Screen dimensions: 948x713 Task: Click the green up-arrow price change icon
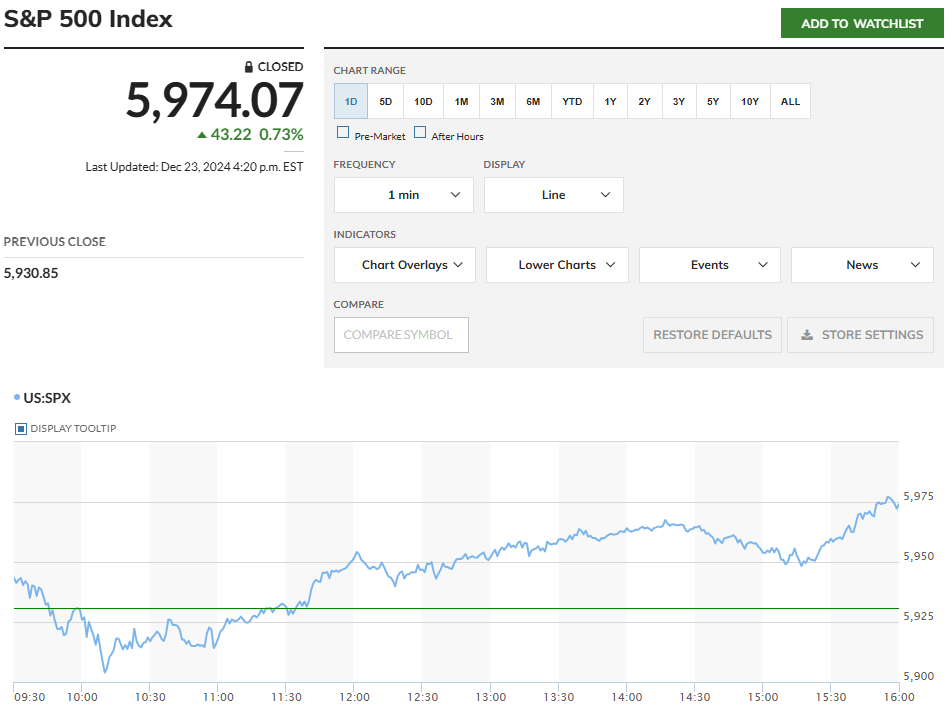click(202, 134)
